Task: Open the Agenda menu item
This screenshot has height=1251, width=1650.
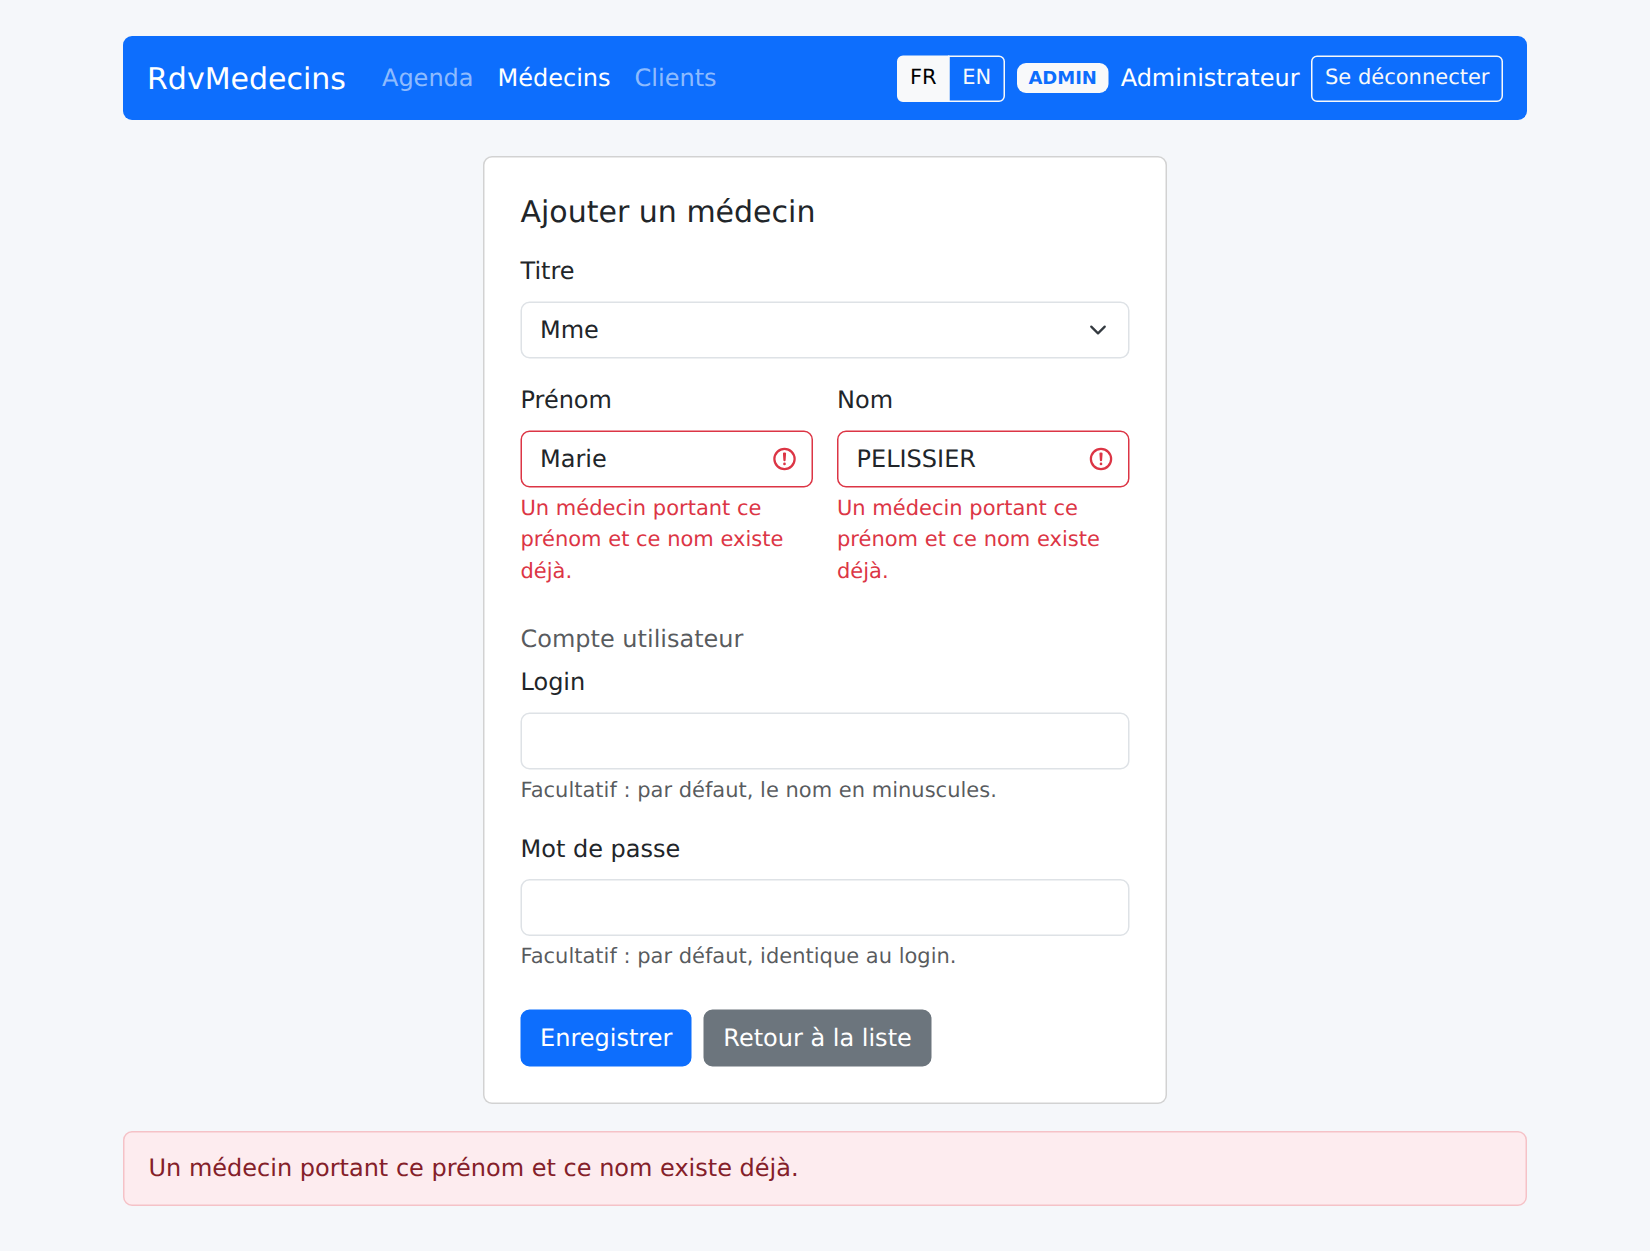Action: click(x=427, y=78)
